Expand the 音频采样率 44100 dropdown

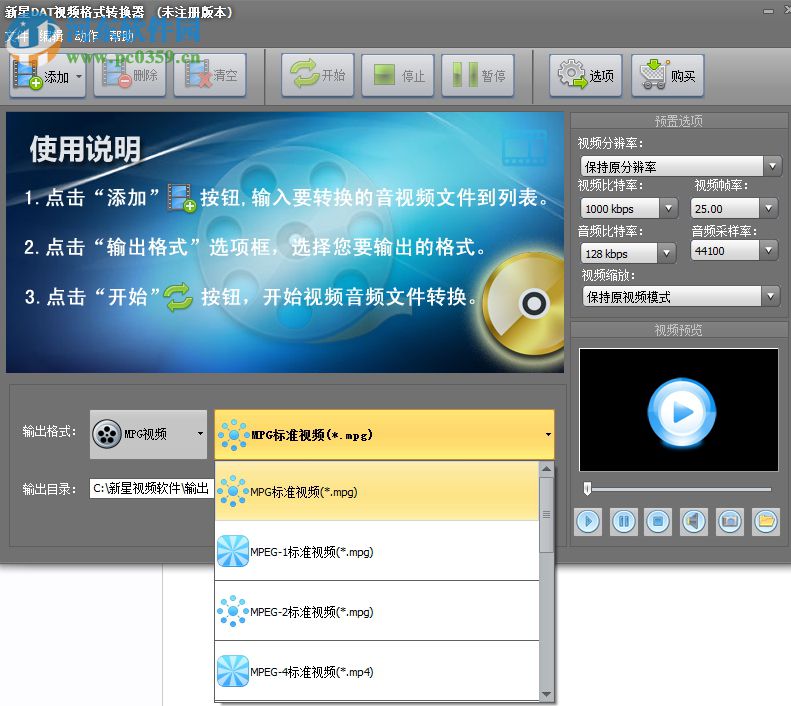[x=769, y=250]
